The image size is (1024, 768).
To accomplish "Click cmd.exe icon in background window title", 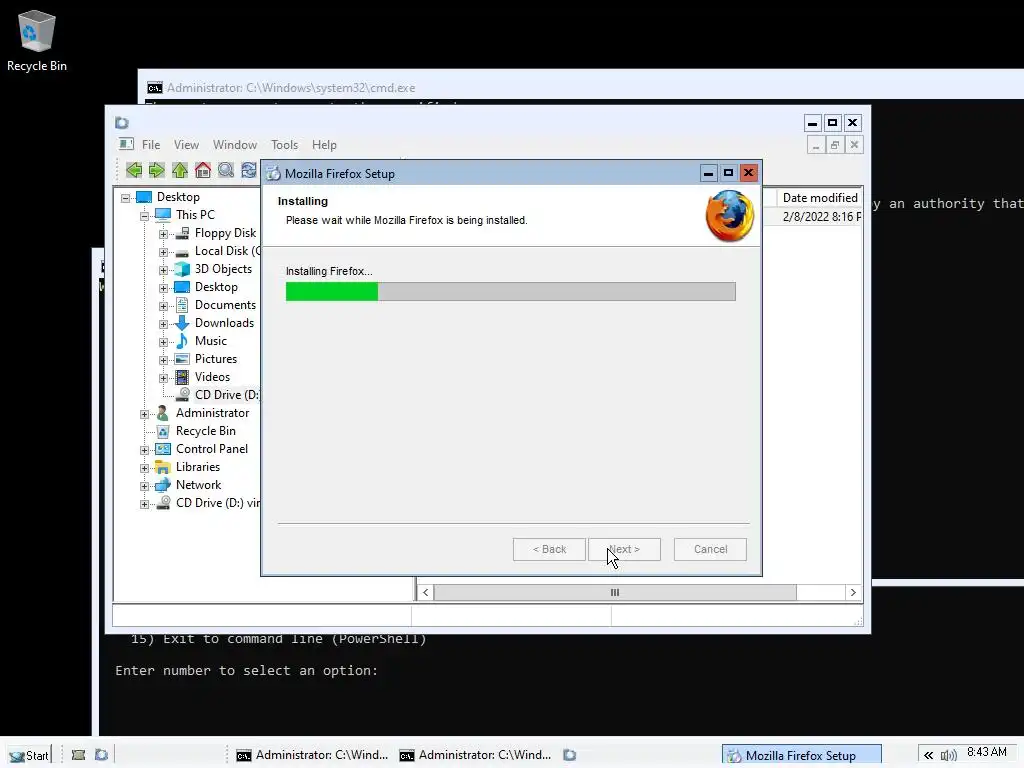I will tap(155, 88).
